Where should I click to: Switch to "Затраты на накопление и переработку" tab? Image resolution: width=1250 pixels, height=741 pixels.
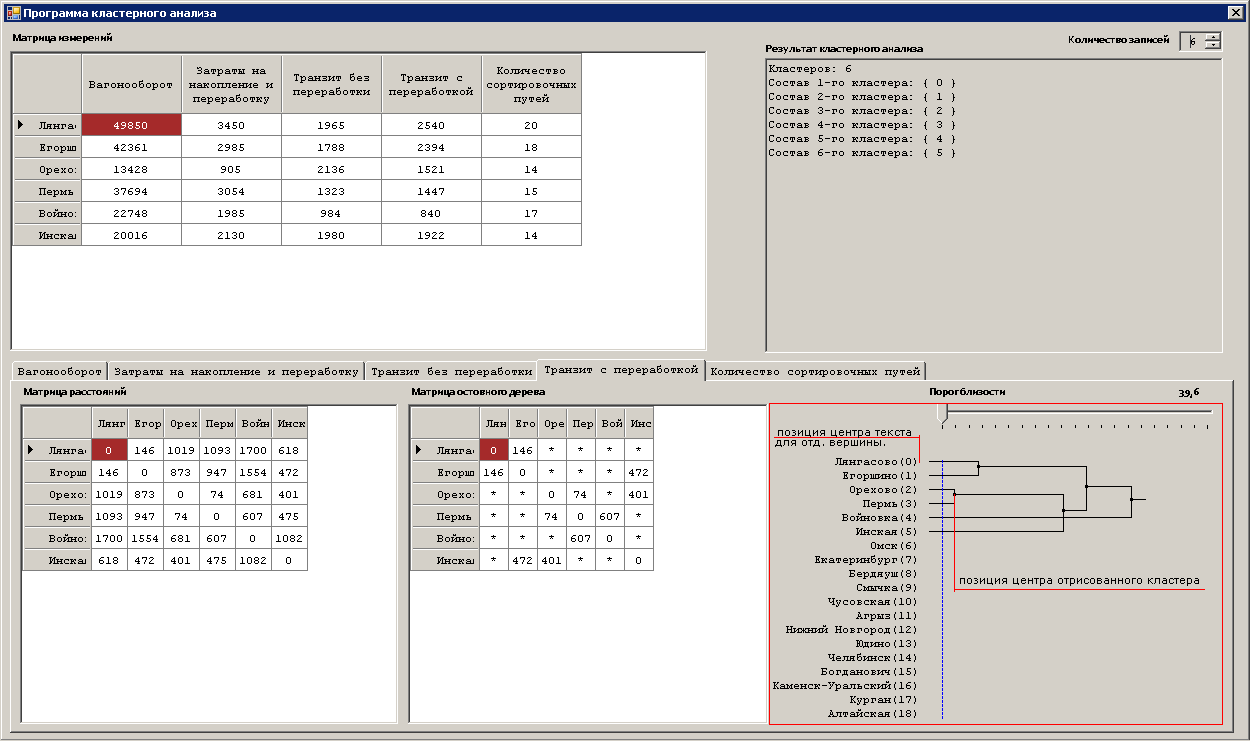pos(236,371)
